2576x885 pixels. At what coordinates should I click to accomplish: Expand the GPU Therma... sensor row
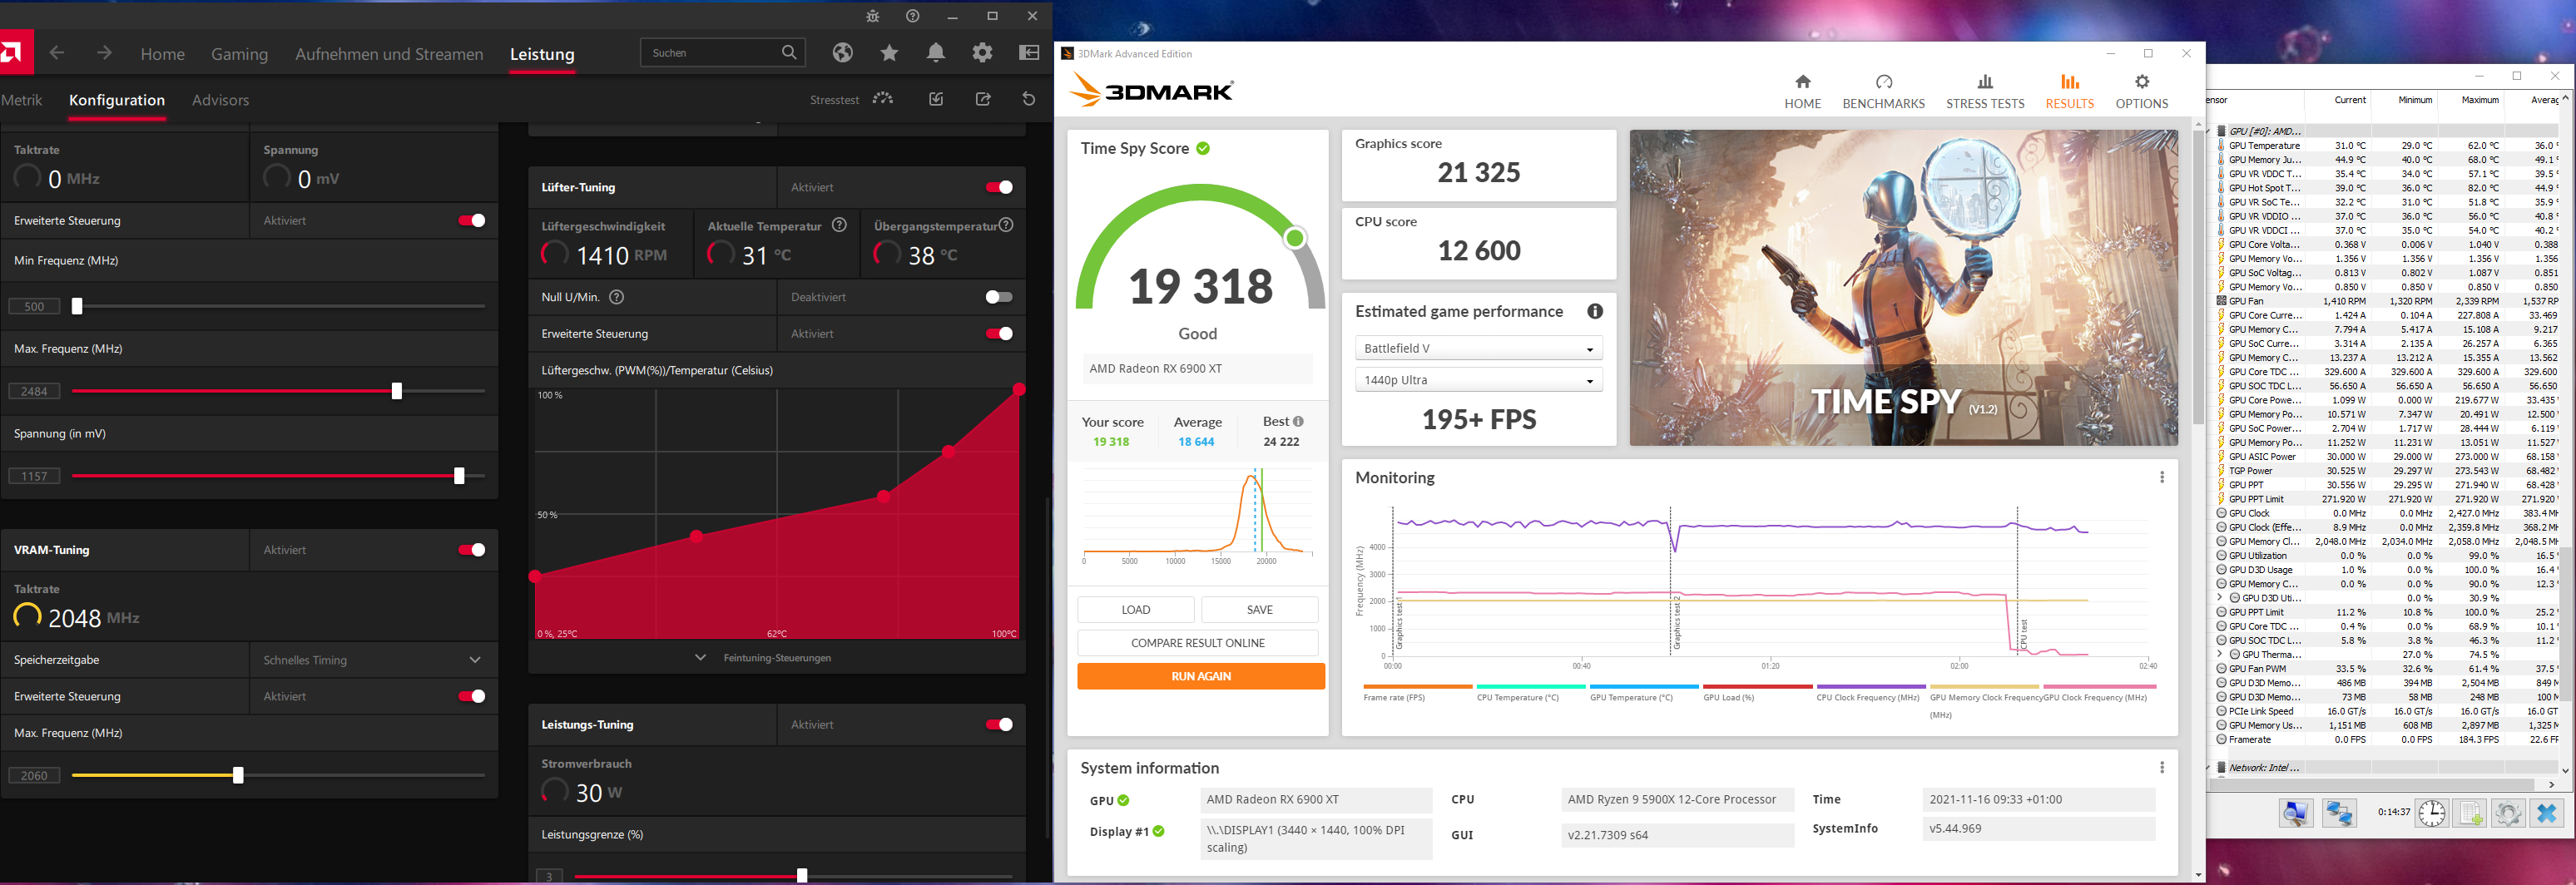[x=2220, y=655]
